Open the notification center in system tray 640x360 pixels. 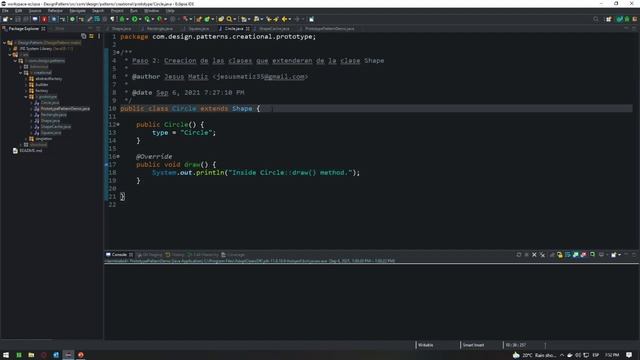629,355
